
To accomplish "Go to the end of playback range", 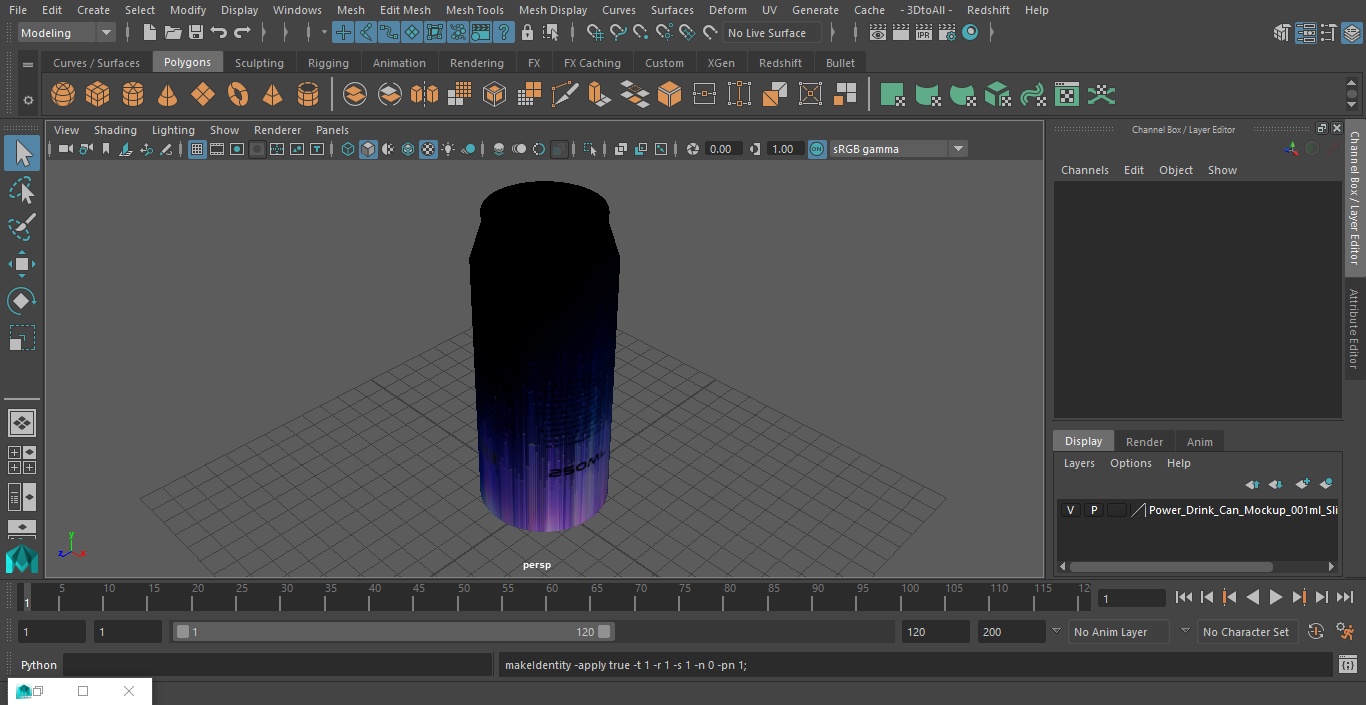I will 1345,597.
